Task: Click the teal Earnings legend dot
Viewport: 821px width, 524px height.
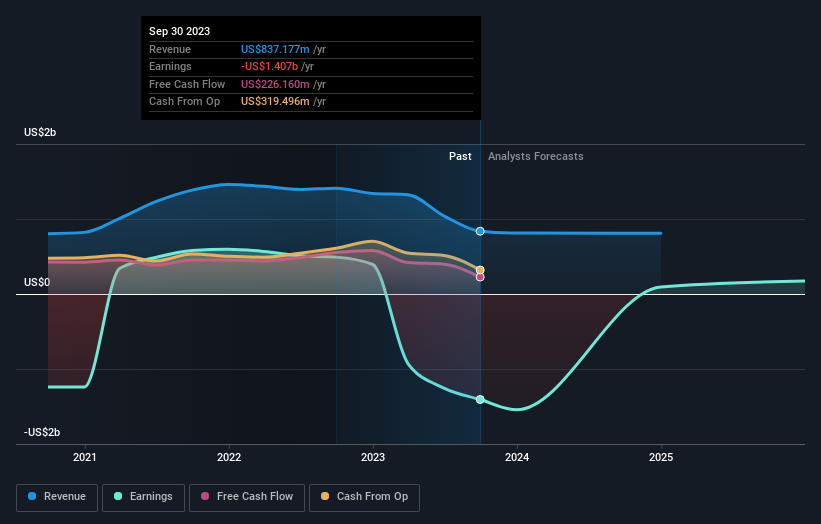Action: click(118, 496)
